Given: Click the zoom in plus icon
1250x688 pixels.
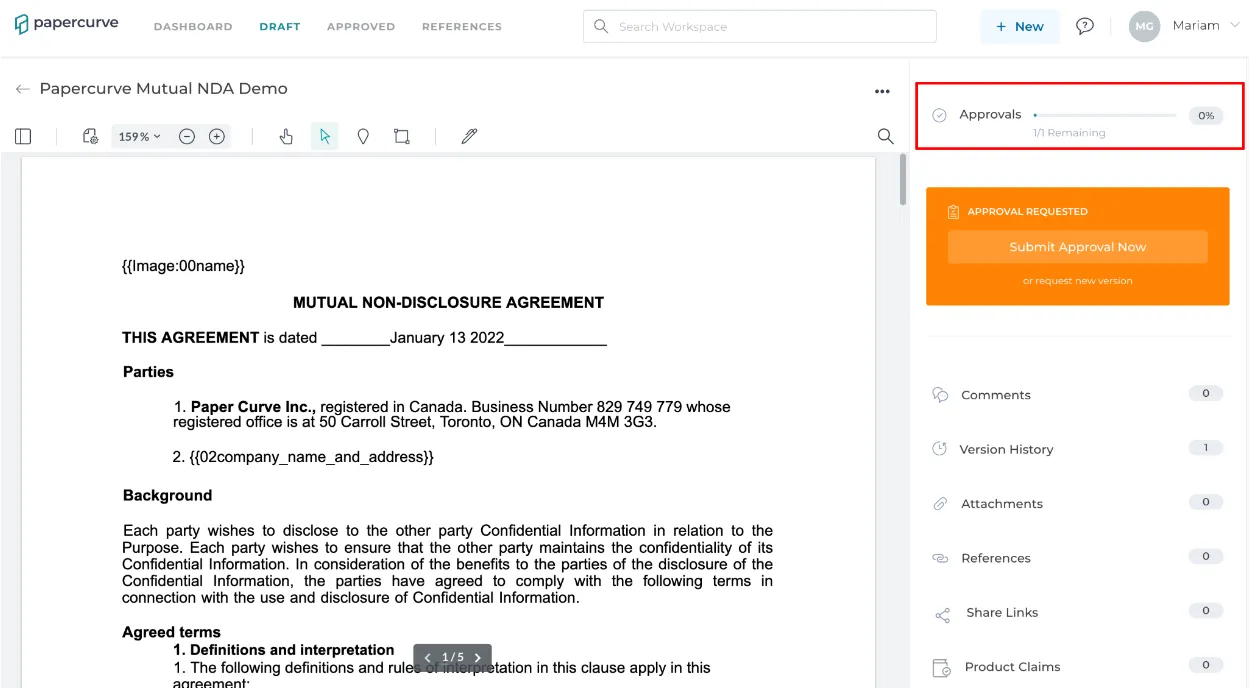Looking at the screenshot, I should pos(217,136).
